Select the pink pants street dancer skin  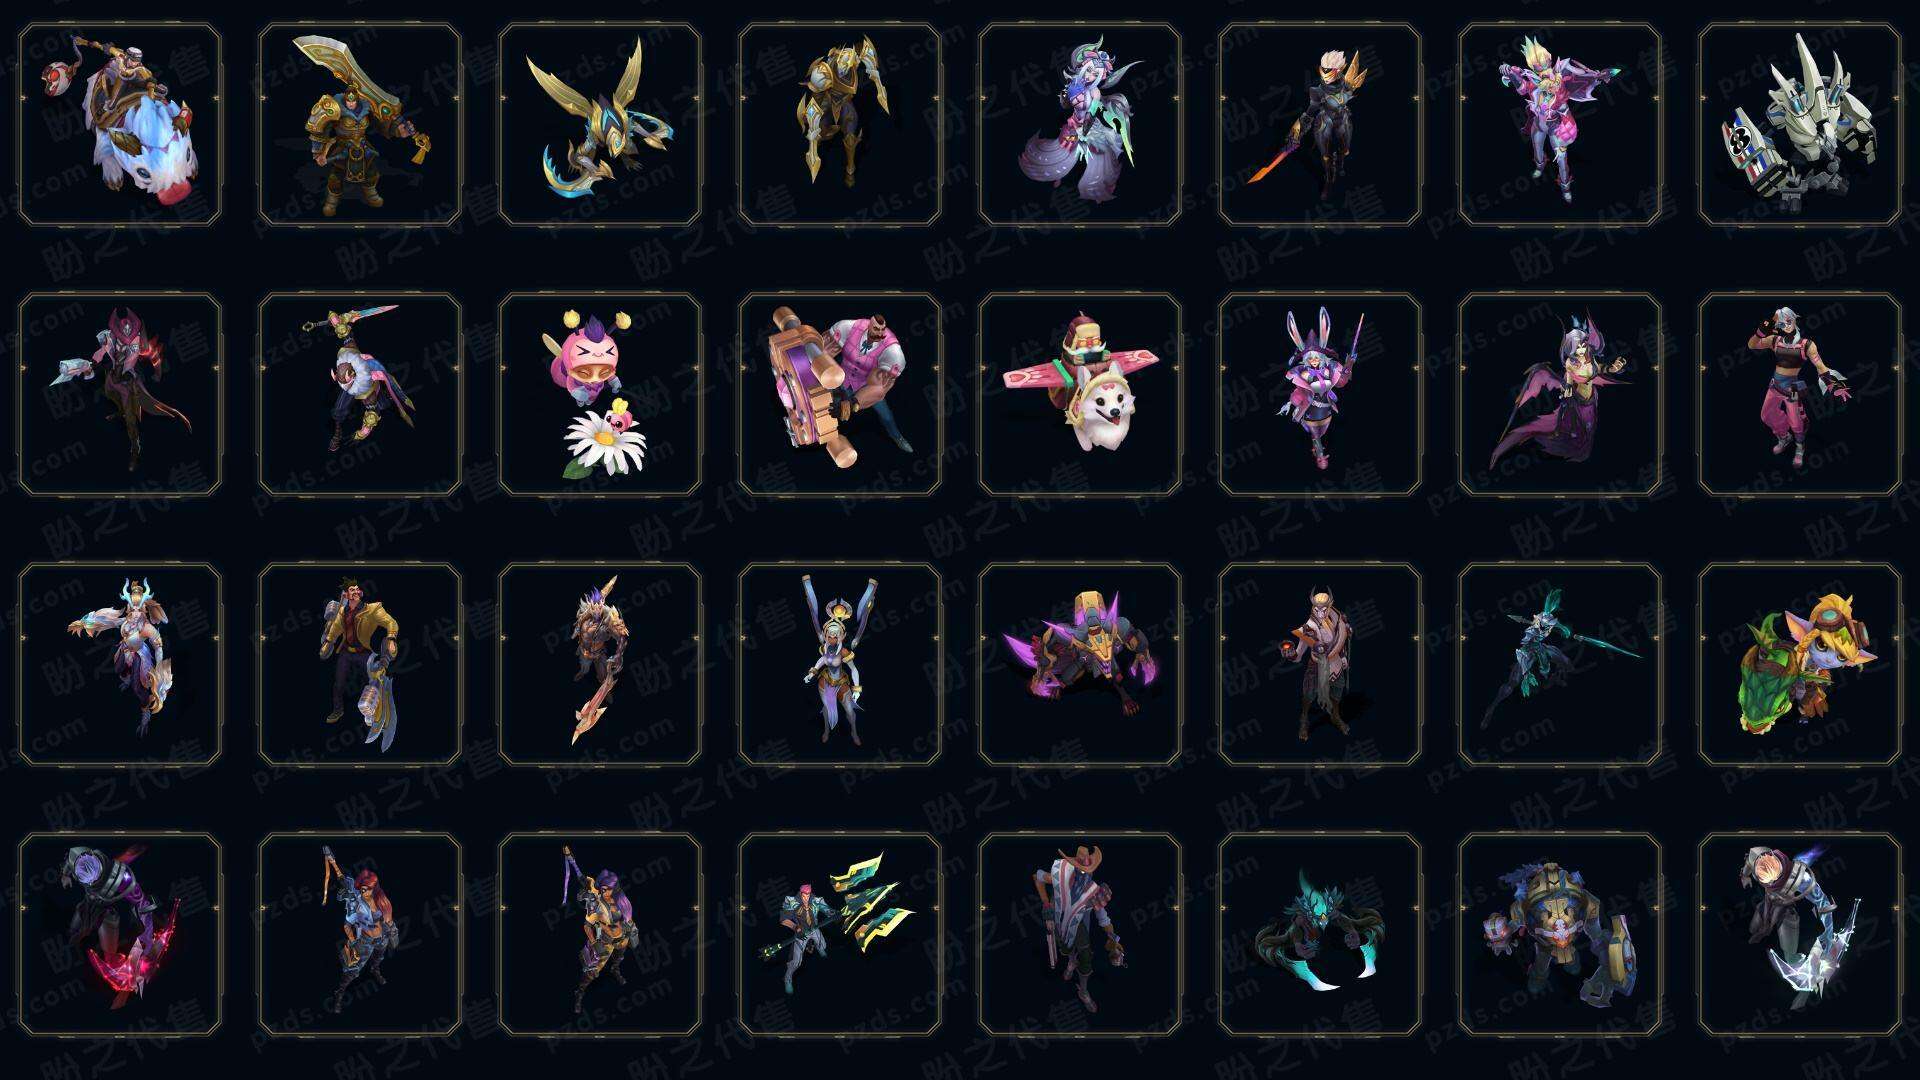[x=1800, y=394]
